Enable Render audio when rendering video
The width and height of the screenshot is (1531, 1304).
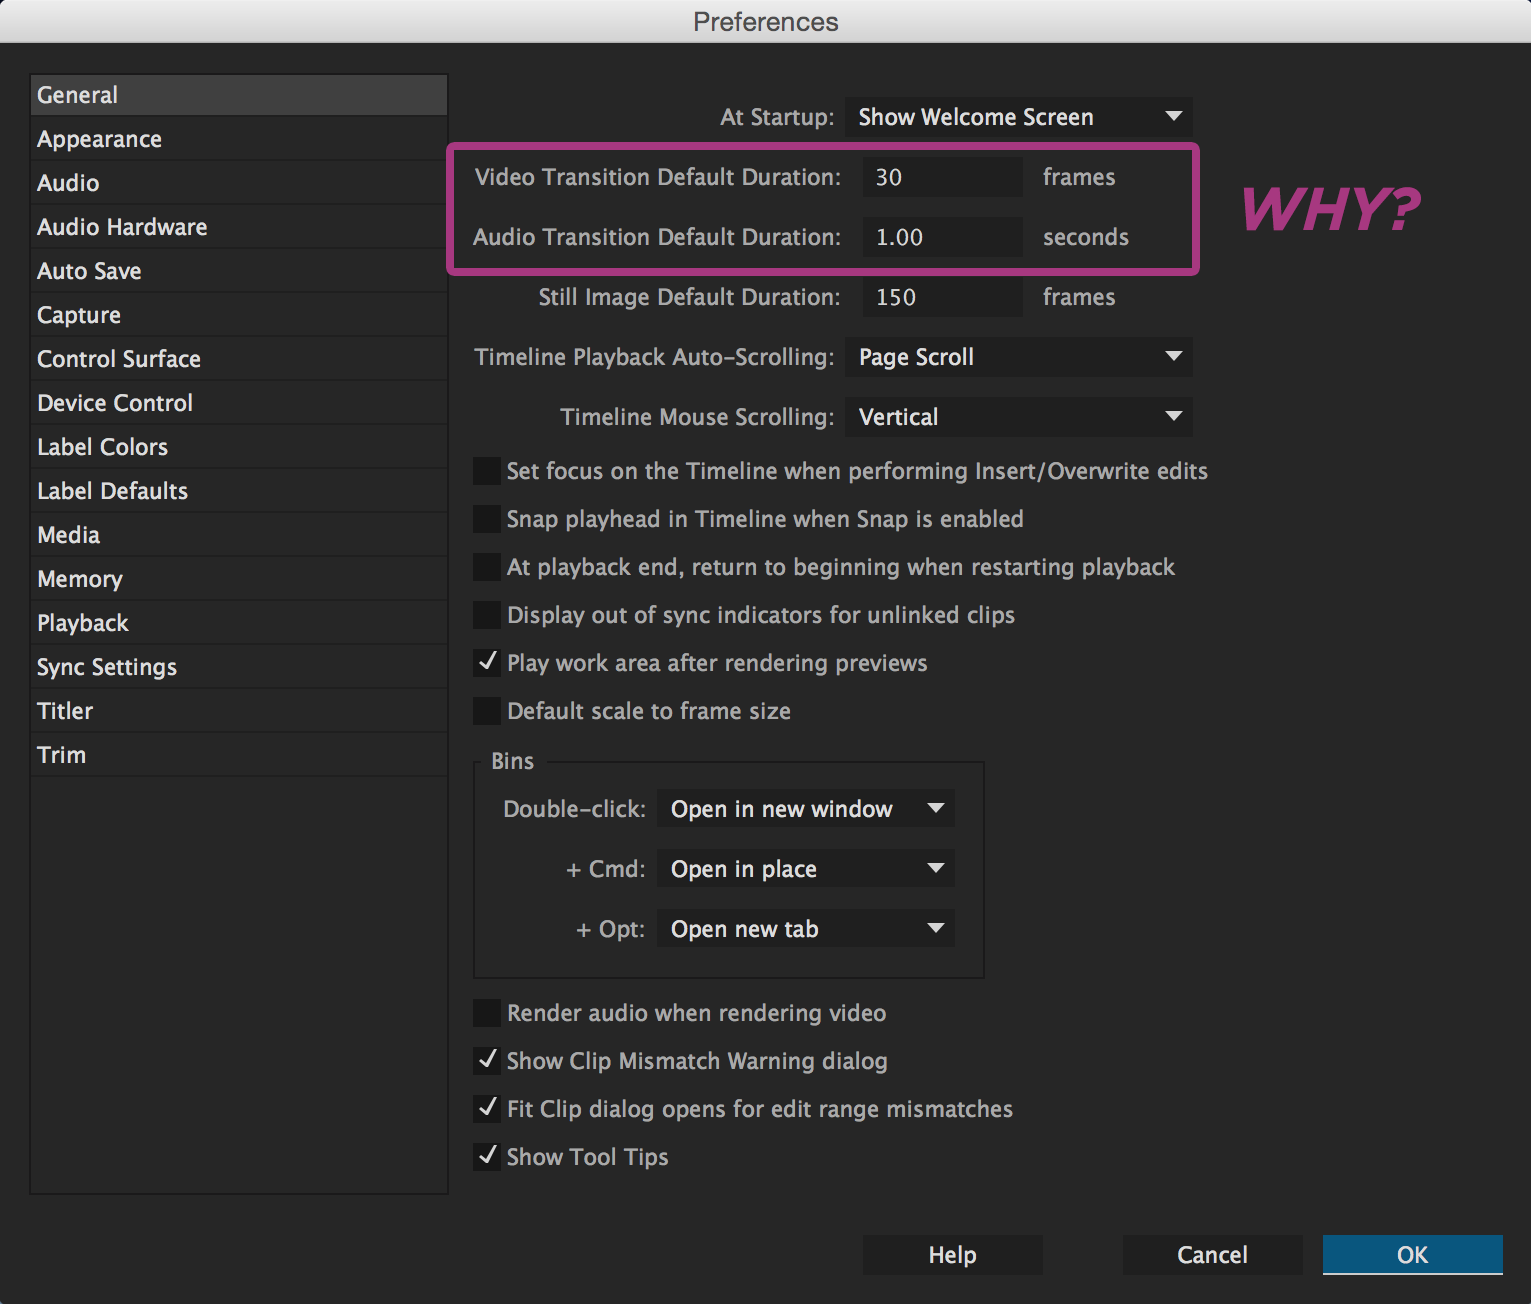(x=487, y=1013)
